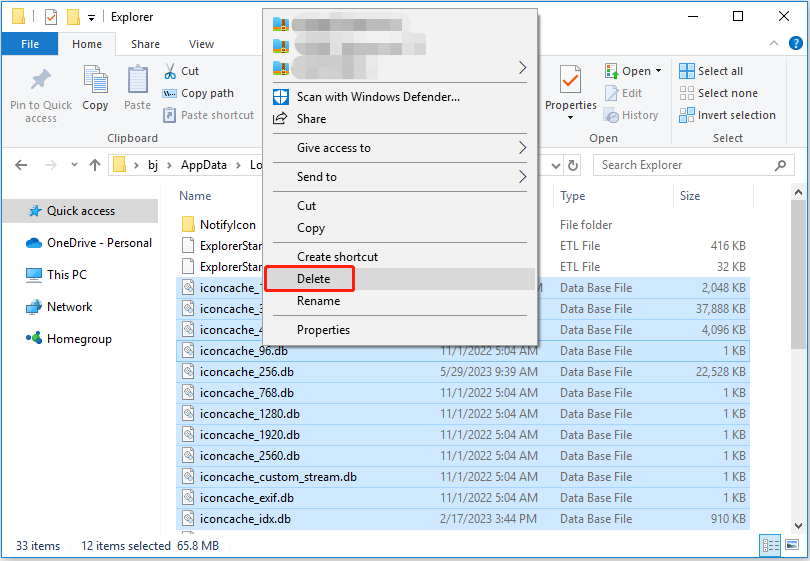Click the Copy icon in Clipboard group
The width and height of the screenshot is (810, 561).
96,80
